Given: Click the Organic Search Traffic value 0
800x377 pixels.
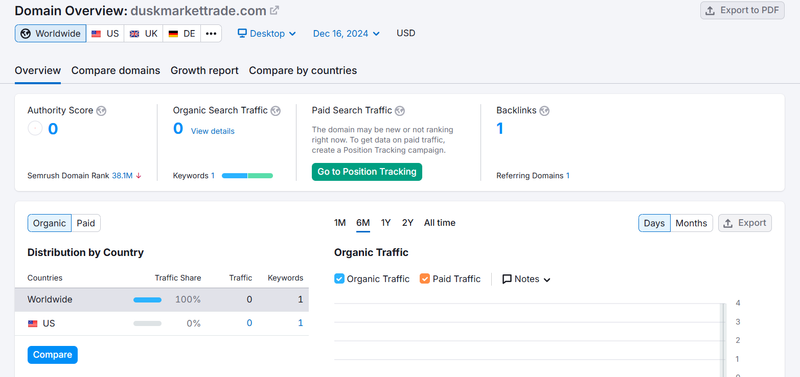Looking at the screenshot, I should tap(178, 129).
